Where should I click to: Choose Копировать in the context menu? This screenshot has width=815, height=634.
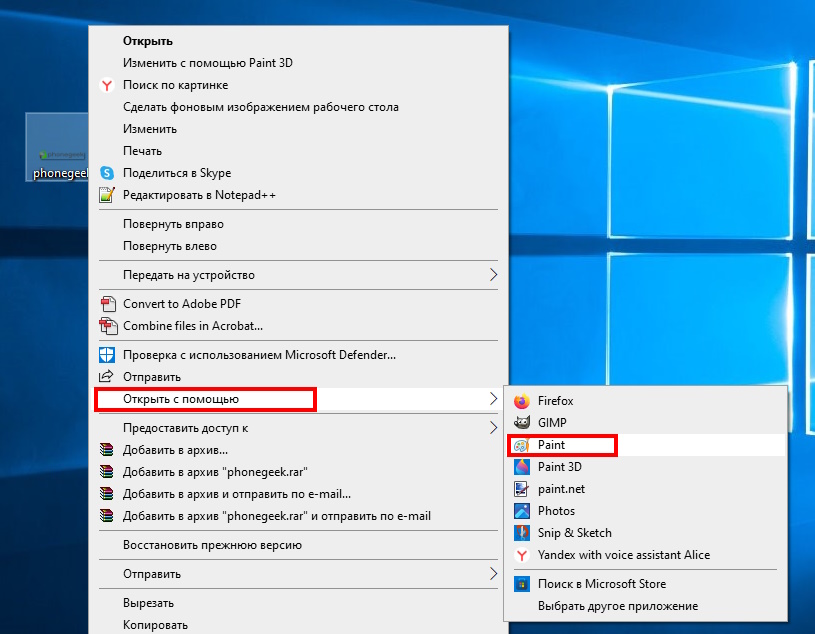[x=155, y=625]
